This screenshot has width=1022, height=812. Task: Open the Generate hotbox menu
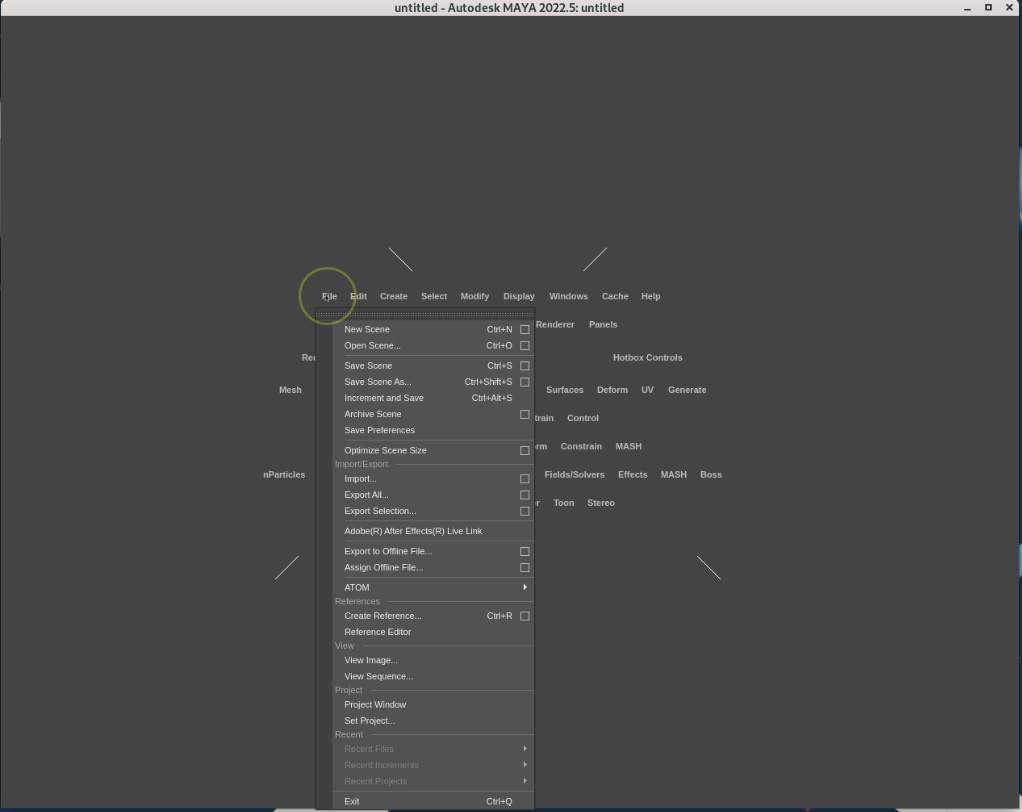point(687,390)
